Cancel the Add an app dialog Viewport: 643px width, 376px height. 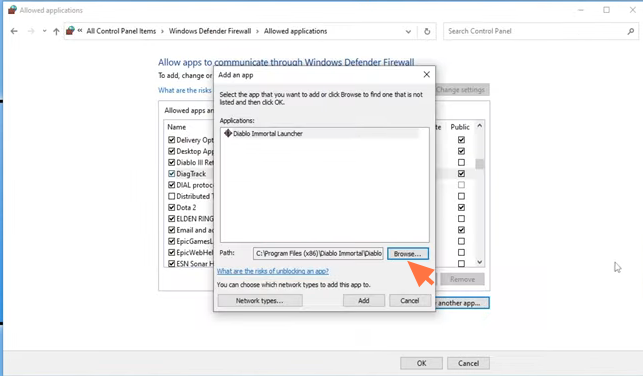point(410,301)
